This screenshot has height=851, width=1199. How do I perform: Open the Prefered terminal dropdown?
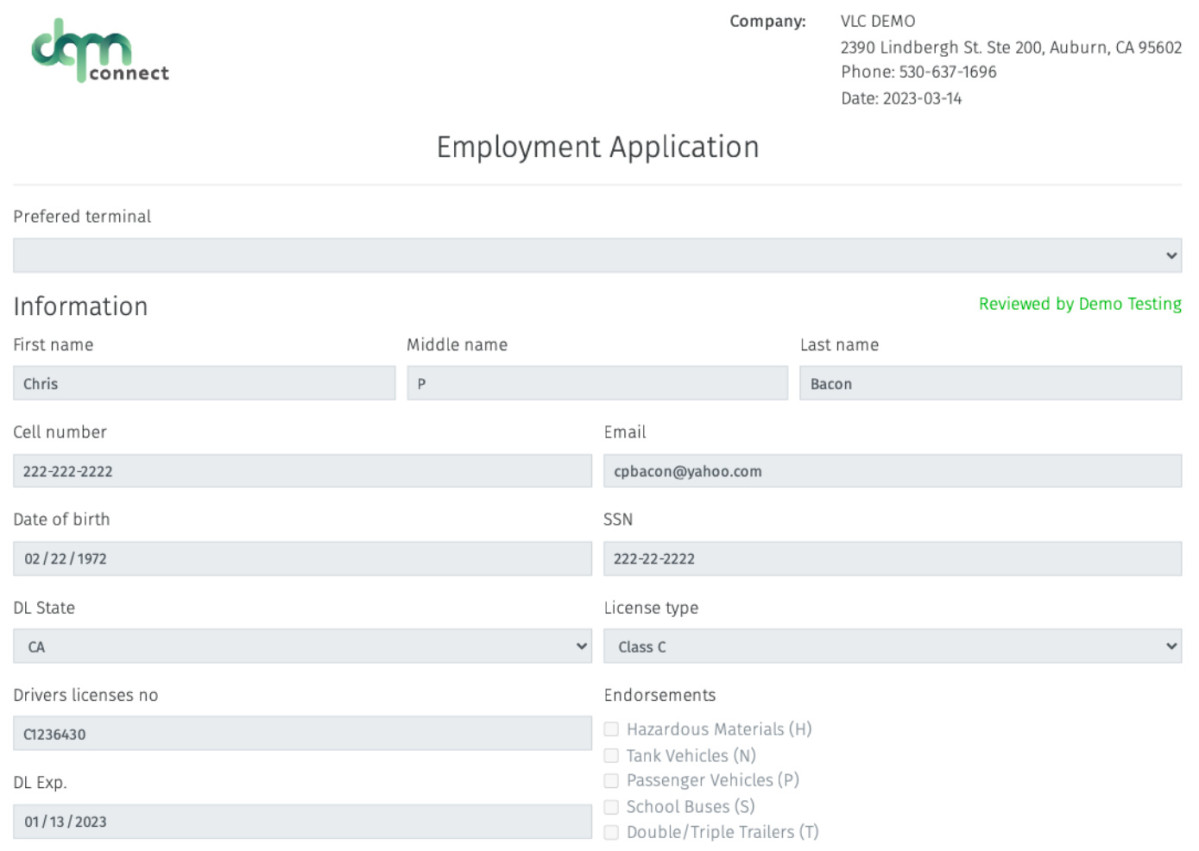[x=597, y=255]
